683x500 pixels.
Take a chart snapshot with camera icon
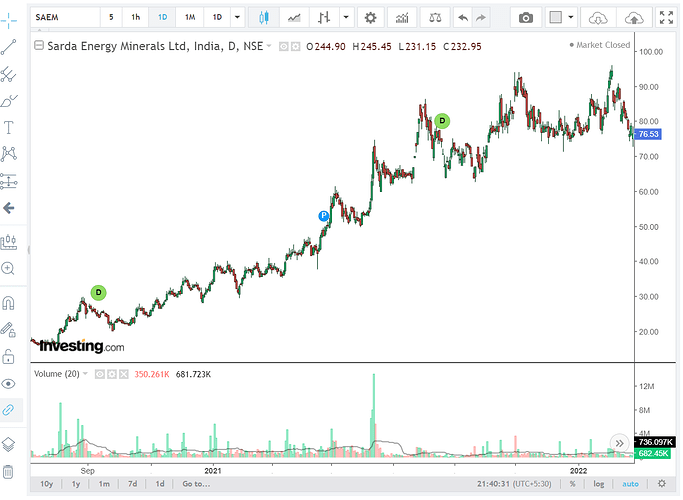click(x=526, y=17)
